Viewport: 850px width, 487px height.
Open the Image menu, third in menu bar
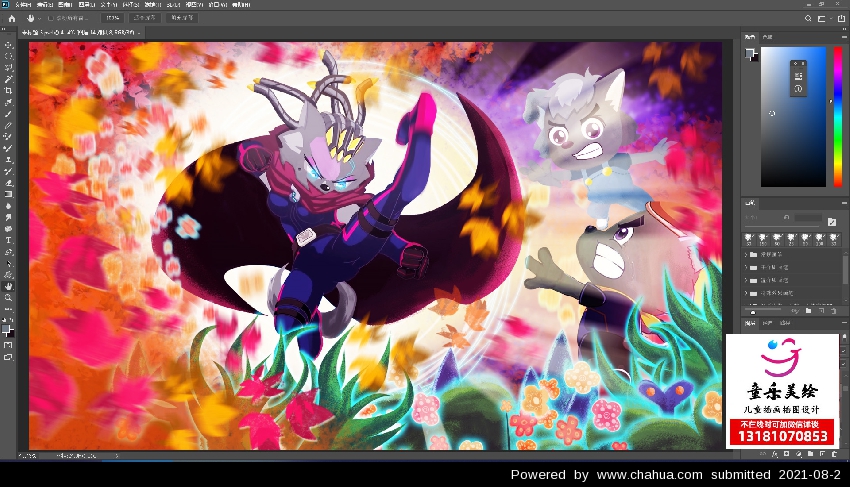click(65, 4)
